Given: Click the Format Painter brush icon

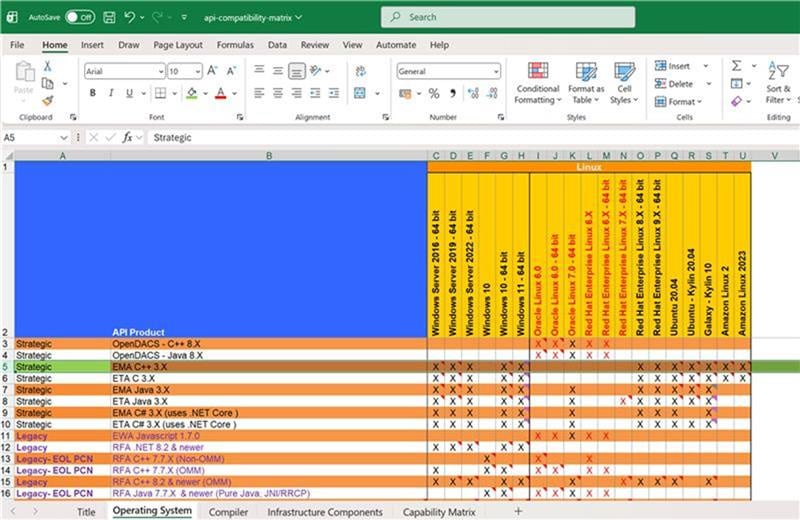Looking at the screenshot, I should [x=47, y=101].
